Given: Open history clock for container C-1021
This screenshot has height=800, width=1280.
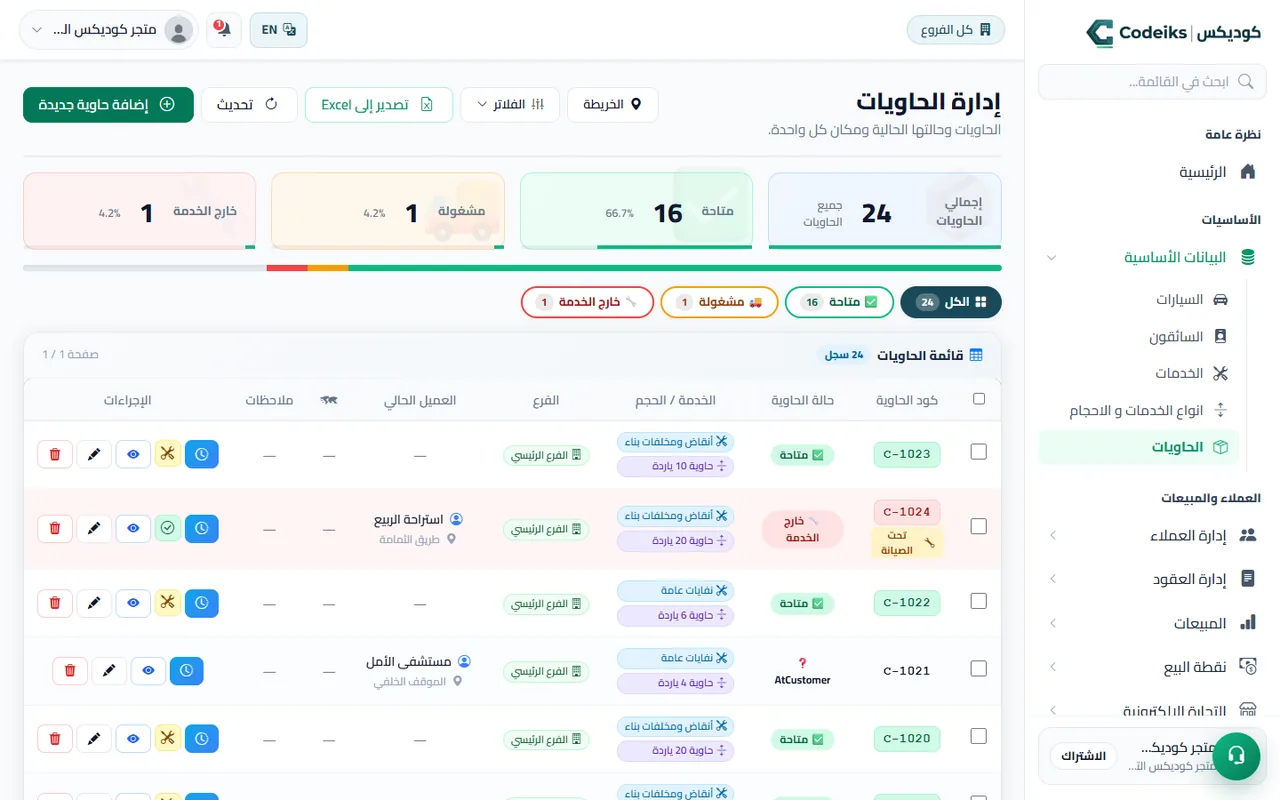Looking at the screenshot, I should (187, 670).
